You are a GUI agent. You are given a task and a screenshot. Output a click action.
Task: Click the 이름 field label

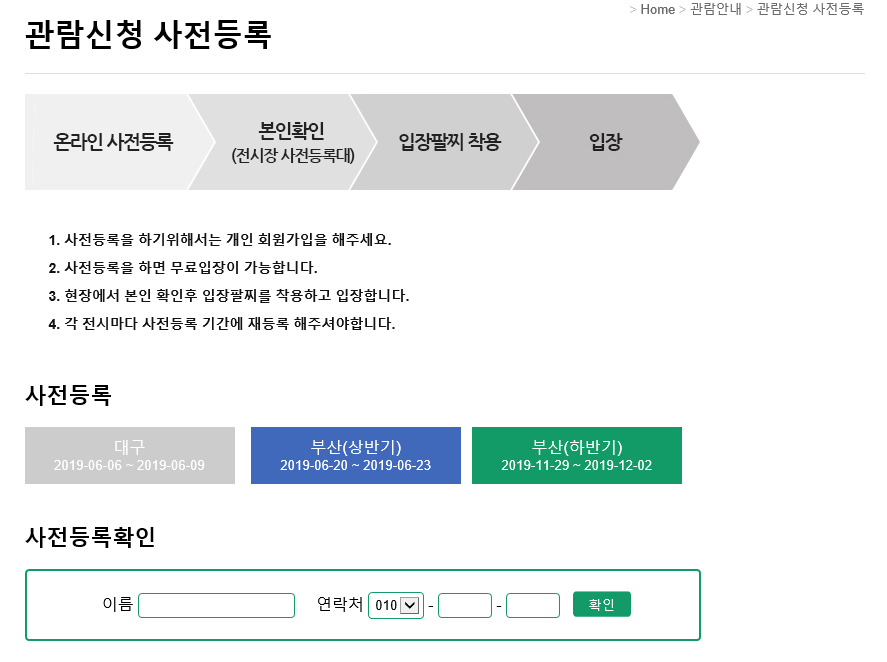tap(118, 604)
